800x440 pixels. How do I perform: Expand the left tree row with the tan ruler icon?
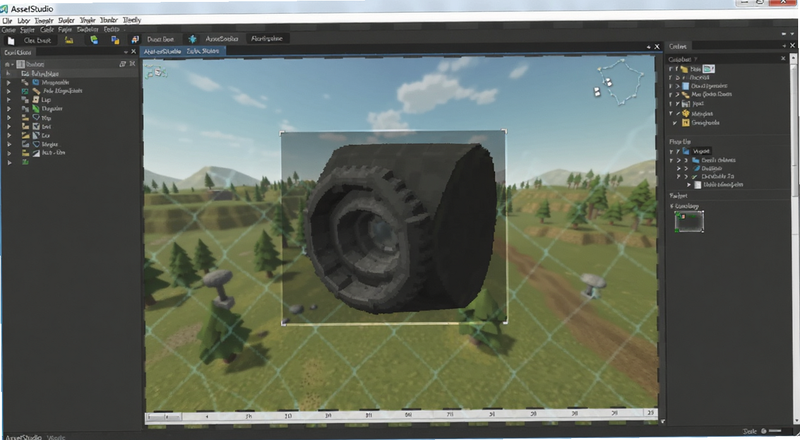[9, 91]
